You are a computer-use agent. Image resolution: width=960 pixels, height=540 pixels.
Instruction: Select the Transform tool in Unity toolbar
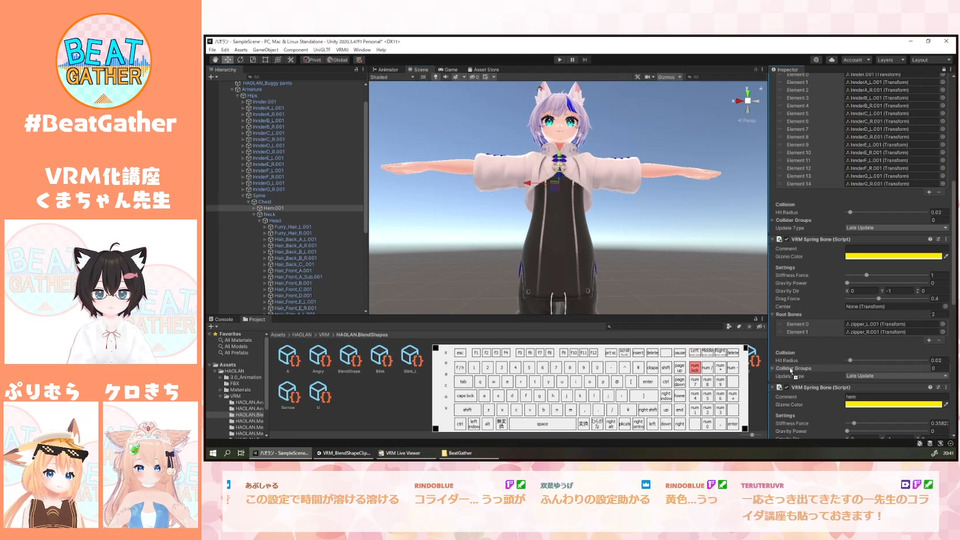[278, 60]
